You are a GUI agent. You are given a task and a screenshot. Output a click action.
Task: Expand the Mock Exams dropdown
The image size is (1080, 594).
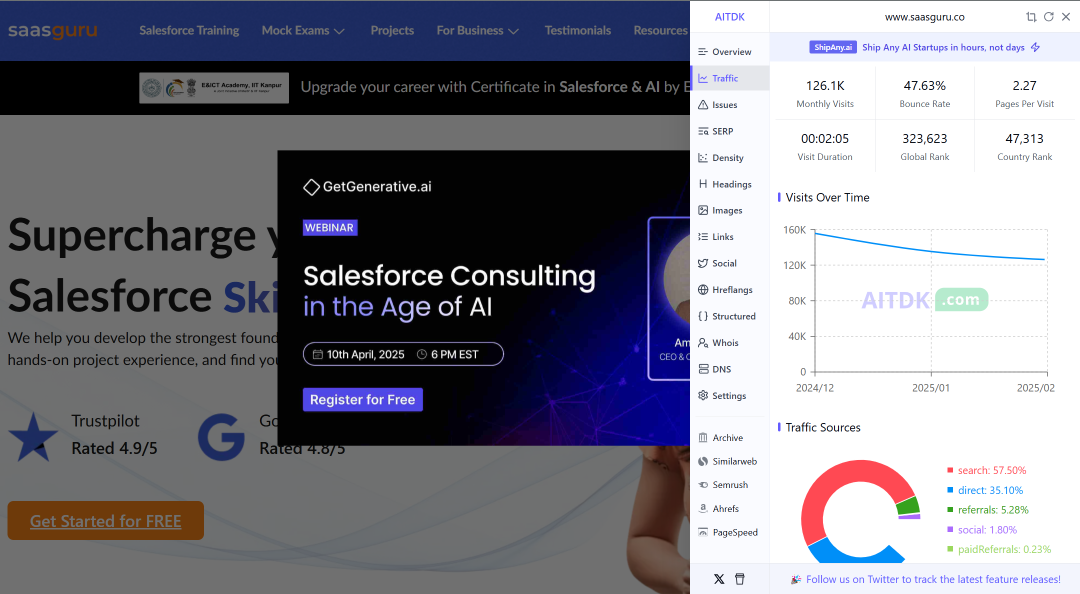tap(302, 30)
